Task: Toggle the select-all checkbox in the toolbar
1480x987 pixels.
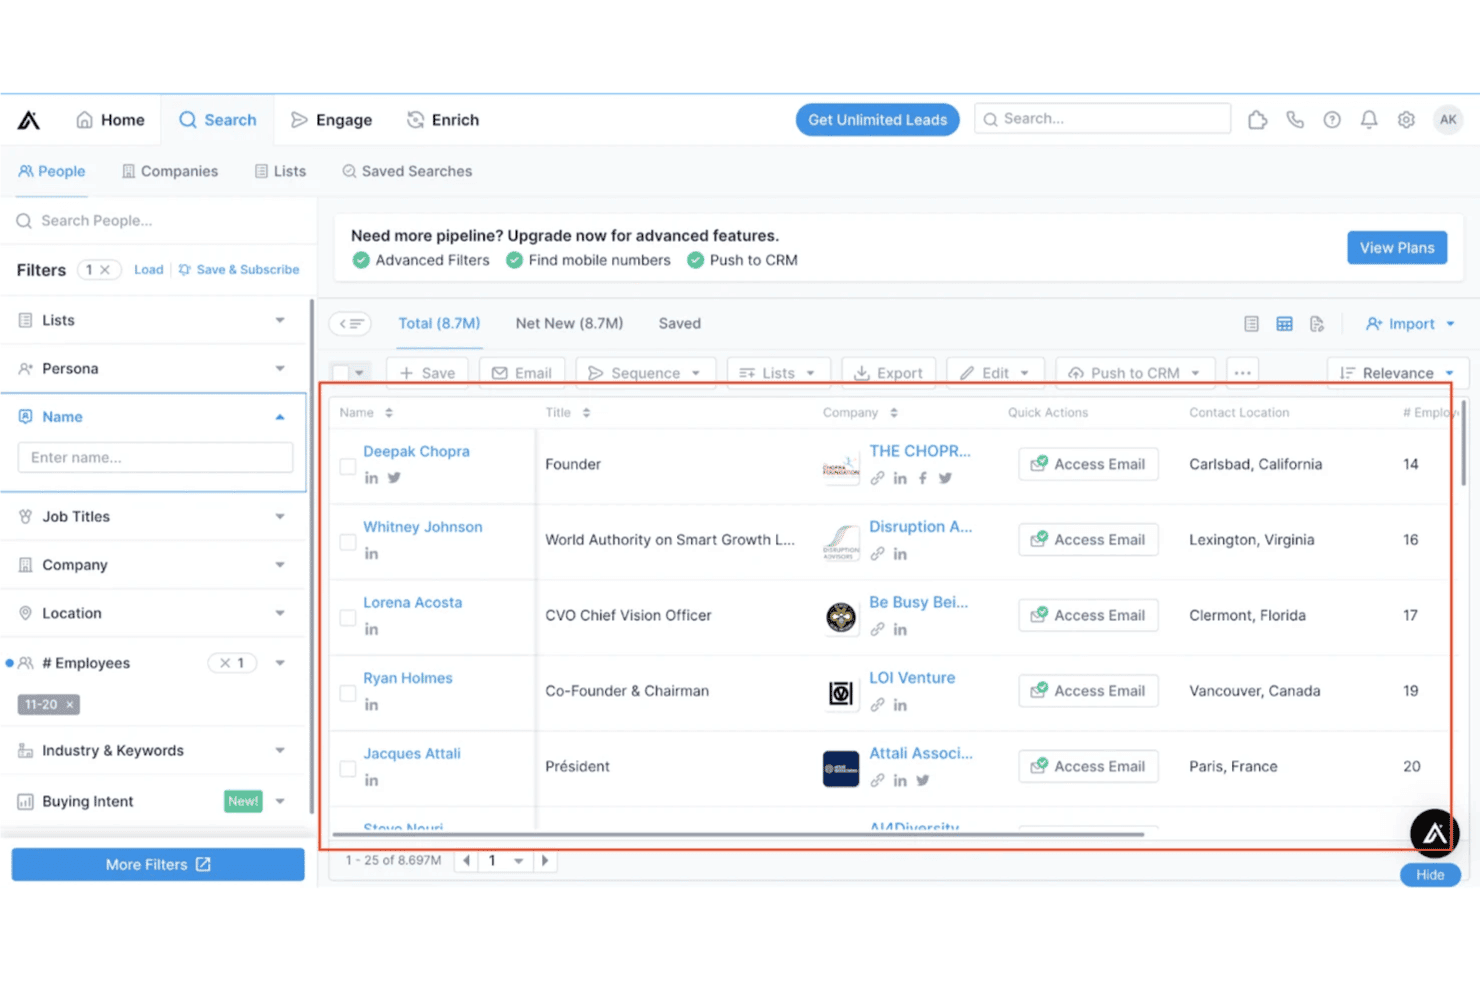Action: coord(341,373)
